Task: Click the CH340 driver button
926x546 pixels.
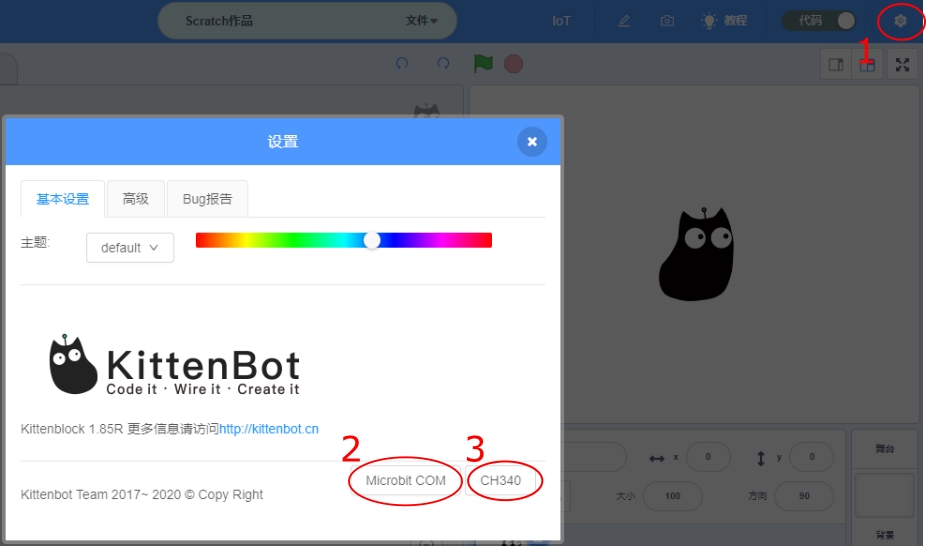Action: point(501,481)
